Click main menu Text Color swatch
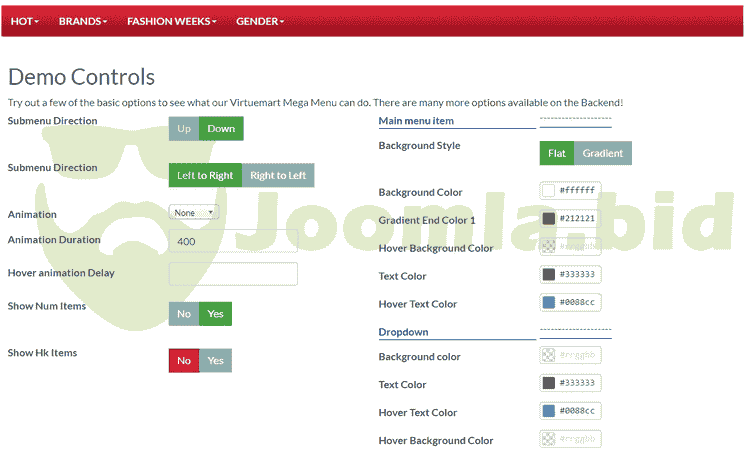 click(548, 274)
